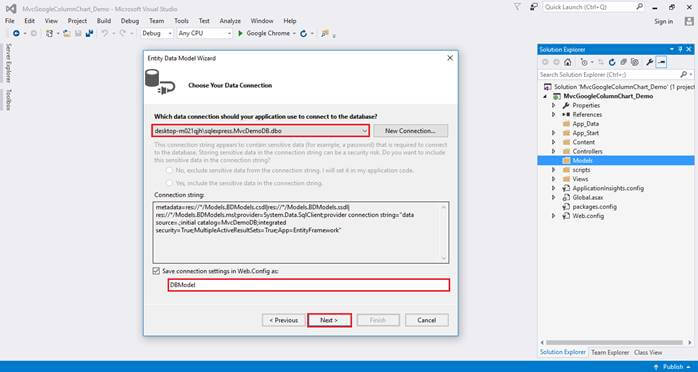The image size is (698, 372).
Task: Toggle Save connection settings in Web.Config checkbox
Action: 156,271
